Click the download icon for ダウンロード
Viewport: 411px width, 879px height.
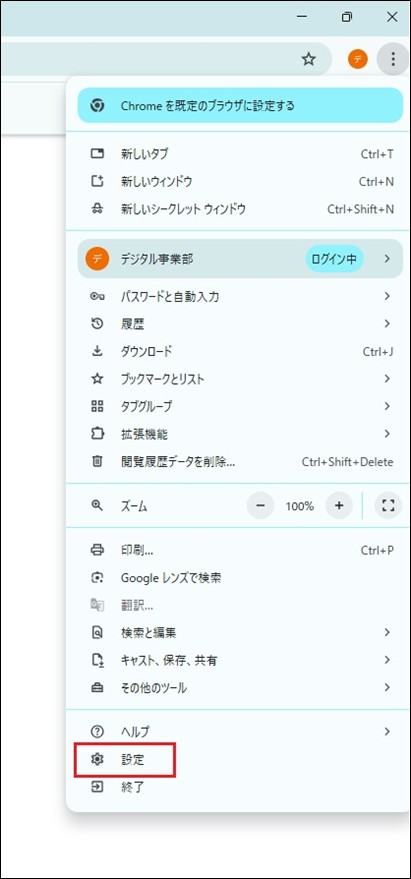point(97,351)
